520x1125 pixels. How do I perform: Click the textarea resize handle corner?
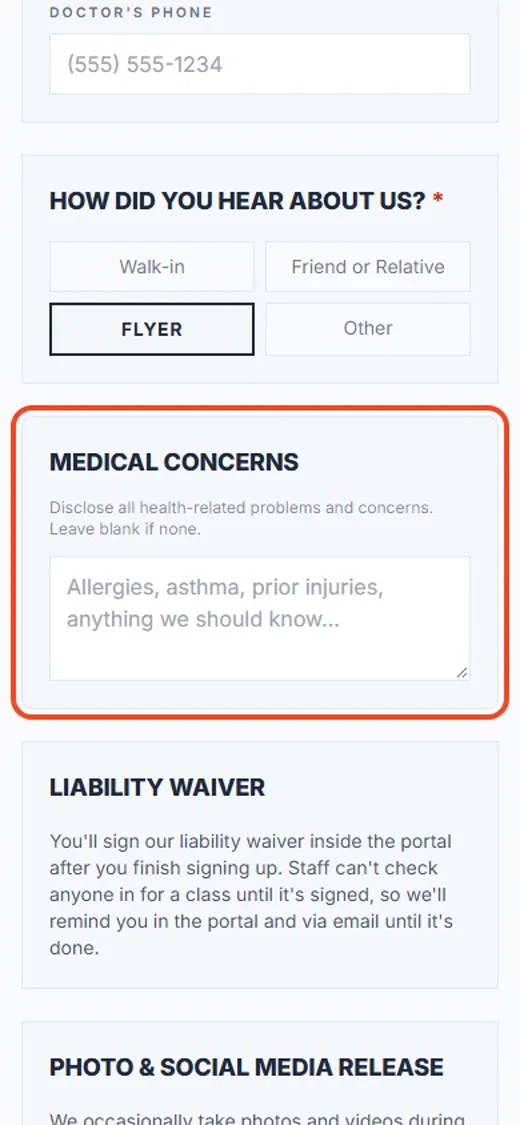pyautogui.click(x=462, y=672)
